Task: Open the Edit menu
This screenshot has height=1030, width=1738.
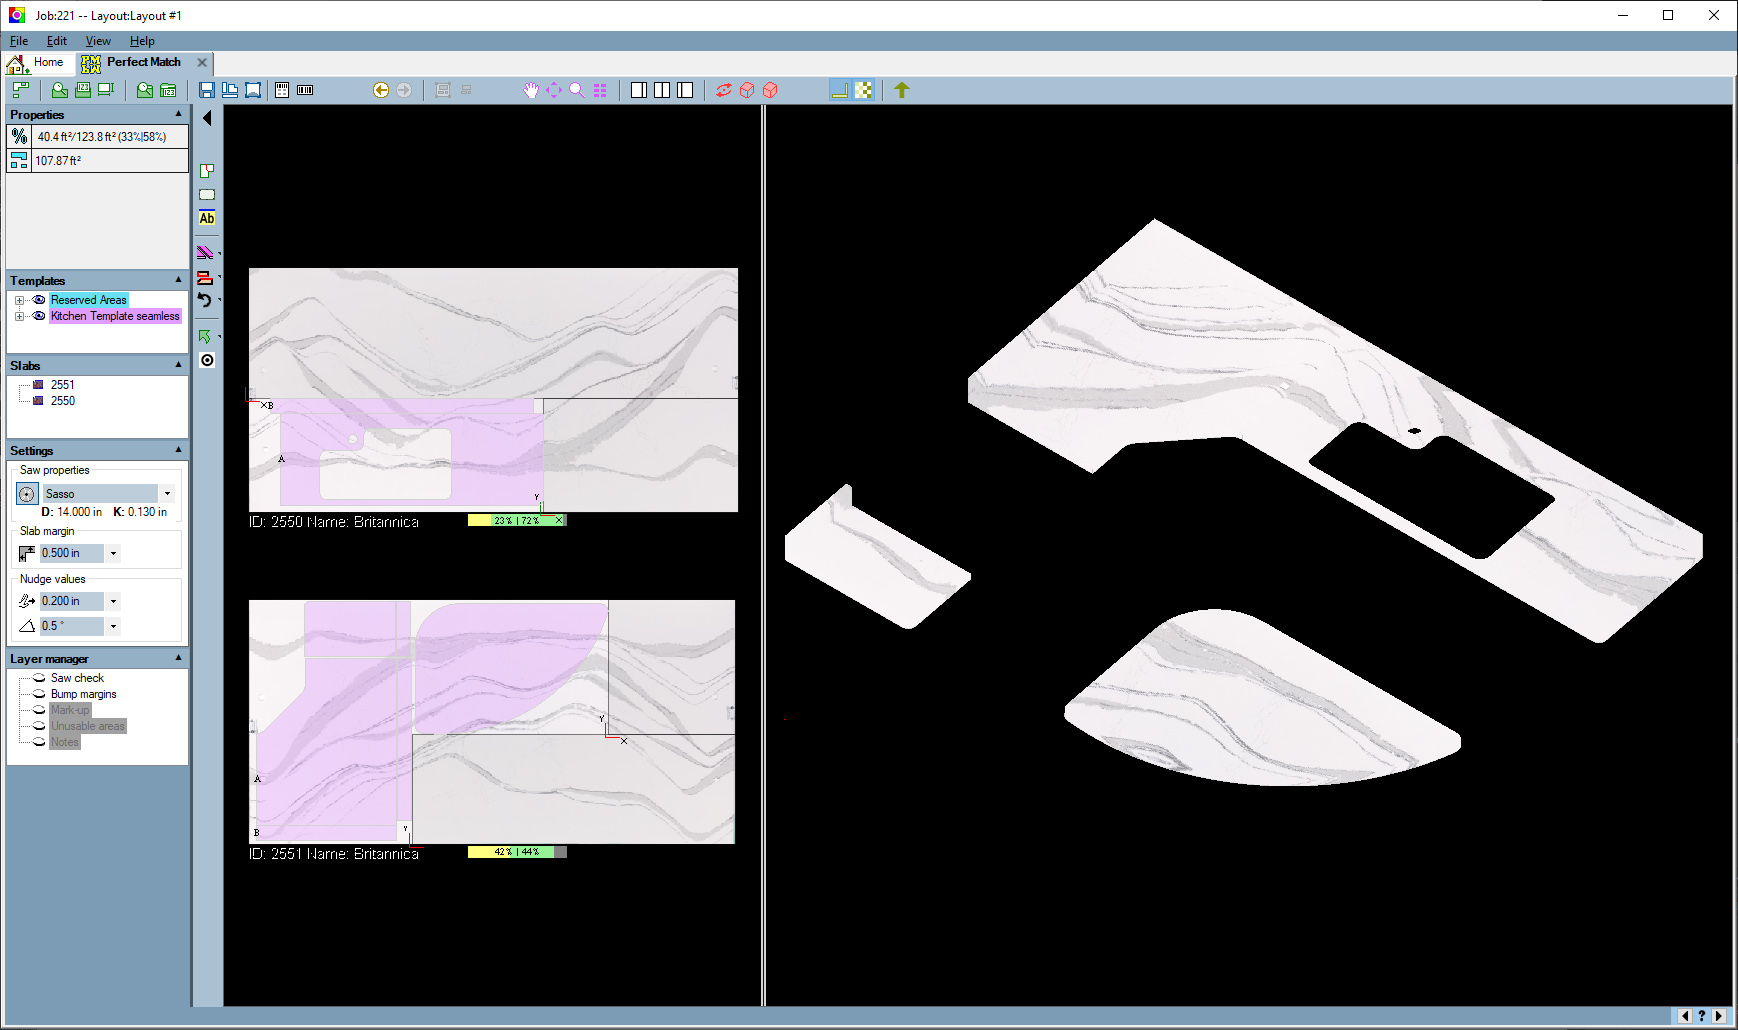Action: tap(57, 41)
